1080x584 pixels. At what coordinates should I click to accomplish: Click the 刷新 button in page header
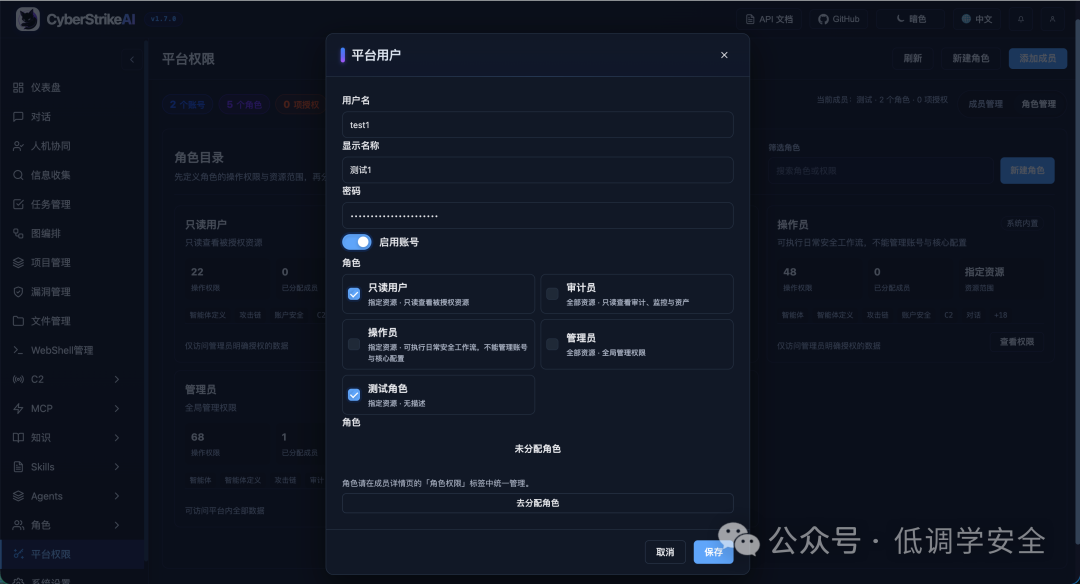[x=913, y=59]
